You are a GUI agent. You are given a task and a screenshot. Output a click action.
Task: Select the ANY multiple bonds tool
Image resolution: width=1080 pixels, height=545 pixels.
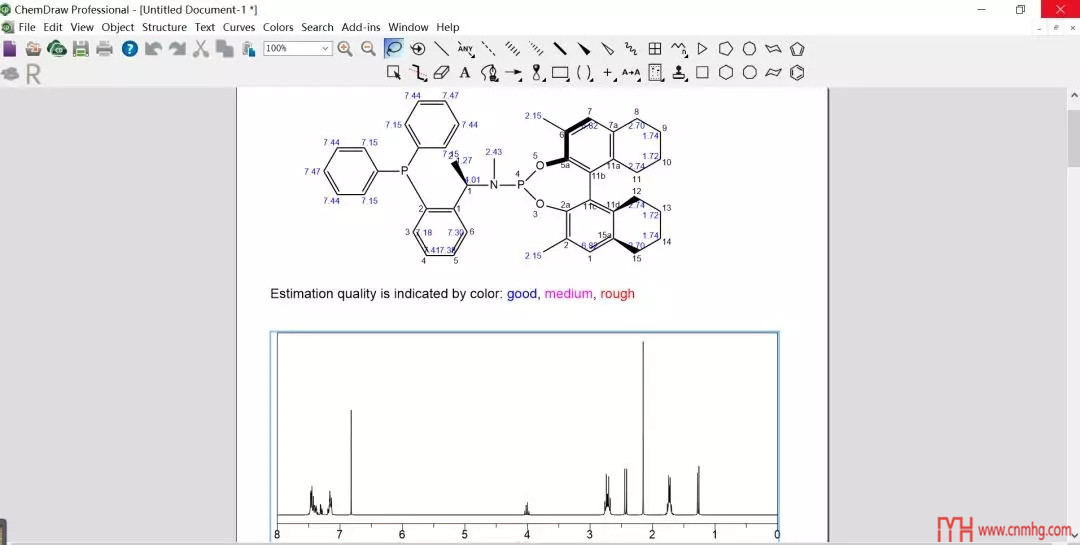(465, 49)
